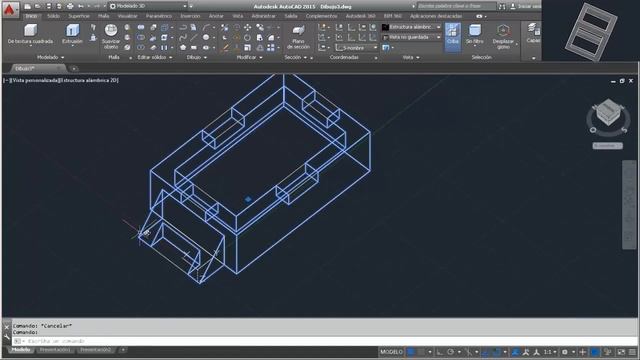Click the Sin filtro selection filter icon
Screen dimensions: 640x360
click(475, 31)
